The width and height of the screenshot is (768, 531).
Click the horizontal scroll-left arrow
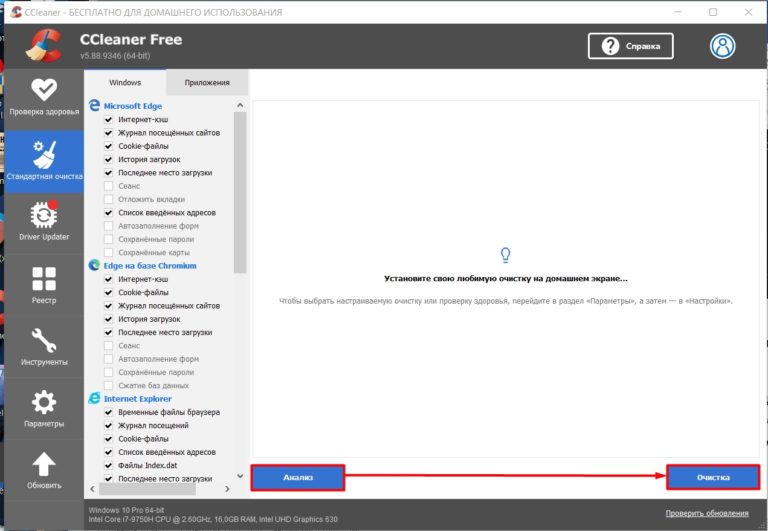(x=93, y=488)
